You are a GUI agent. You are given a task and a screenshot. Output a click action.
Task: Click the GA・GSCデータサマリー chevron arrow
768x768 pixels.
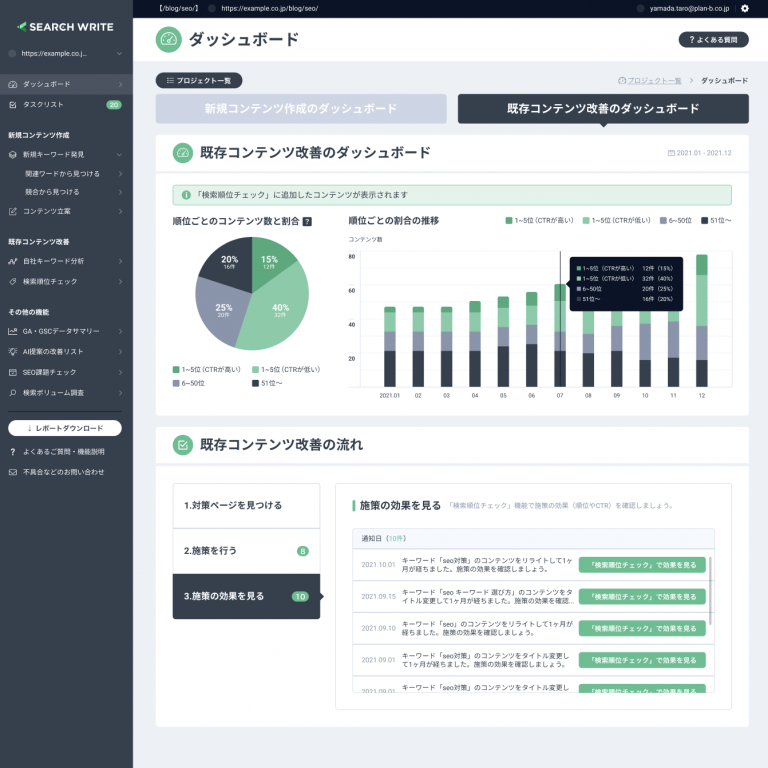(x=120, y=332)
